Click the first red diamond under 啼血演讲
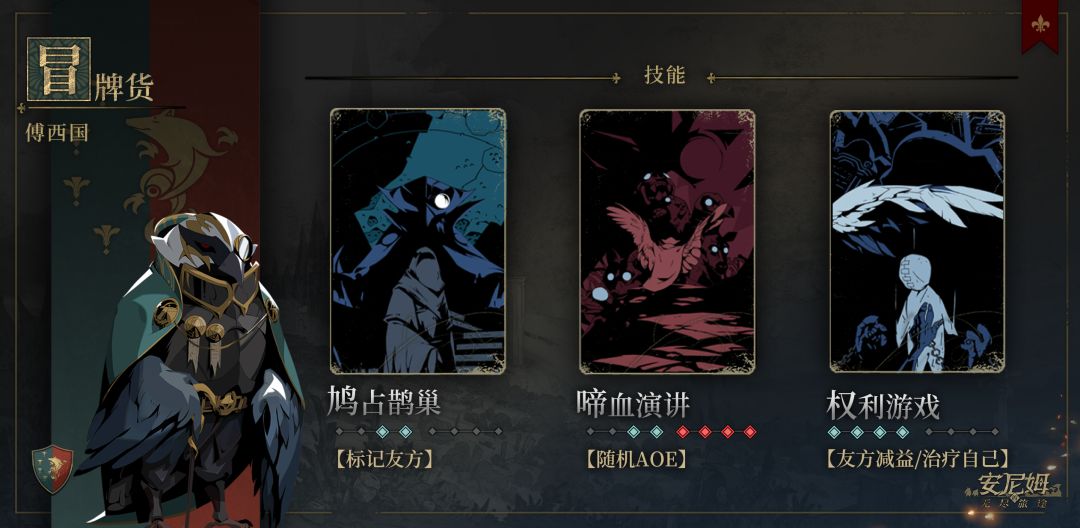The width and height of the screenshot is (1080, 528). (683, 432)
